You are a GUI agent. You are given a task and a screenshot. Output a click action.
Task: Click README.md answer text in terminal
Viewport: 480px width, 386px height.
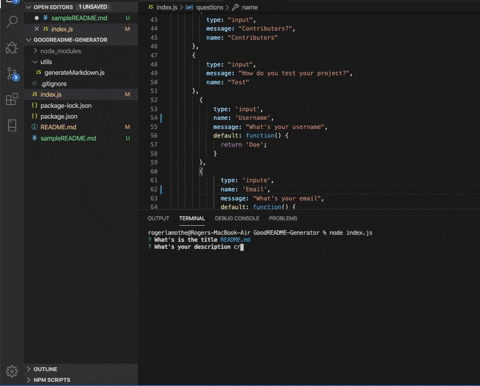(x=235, y=240)
